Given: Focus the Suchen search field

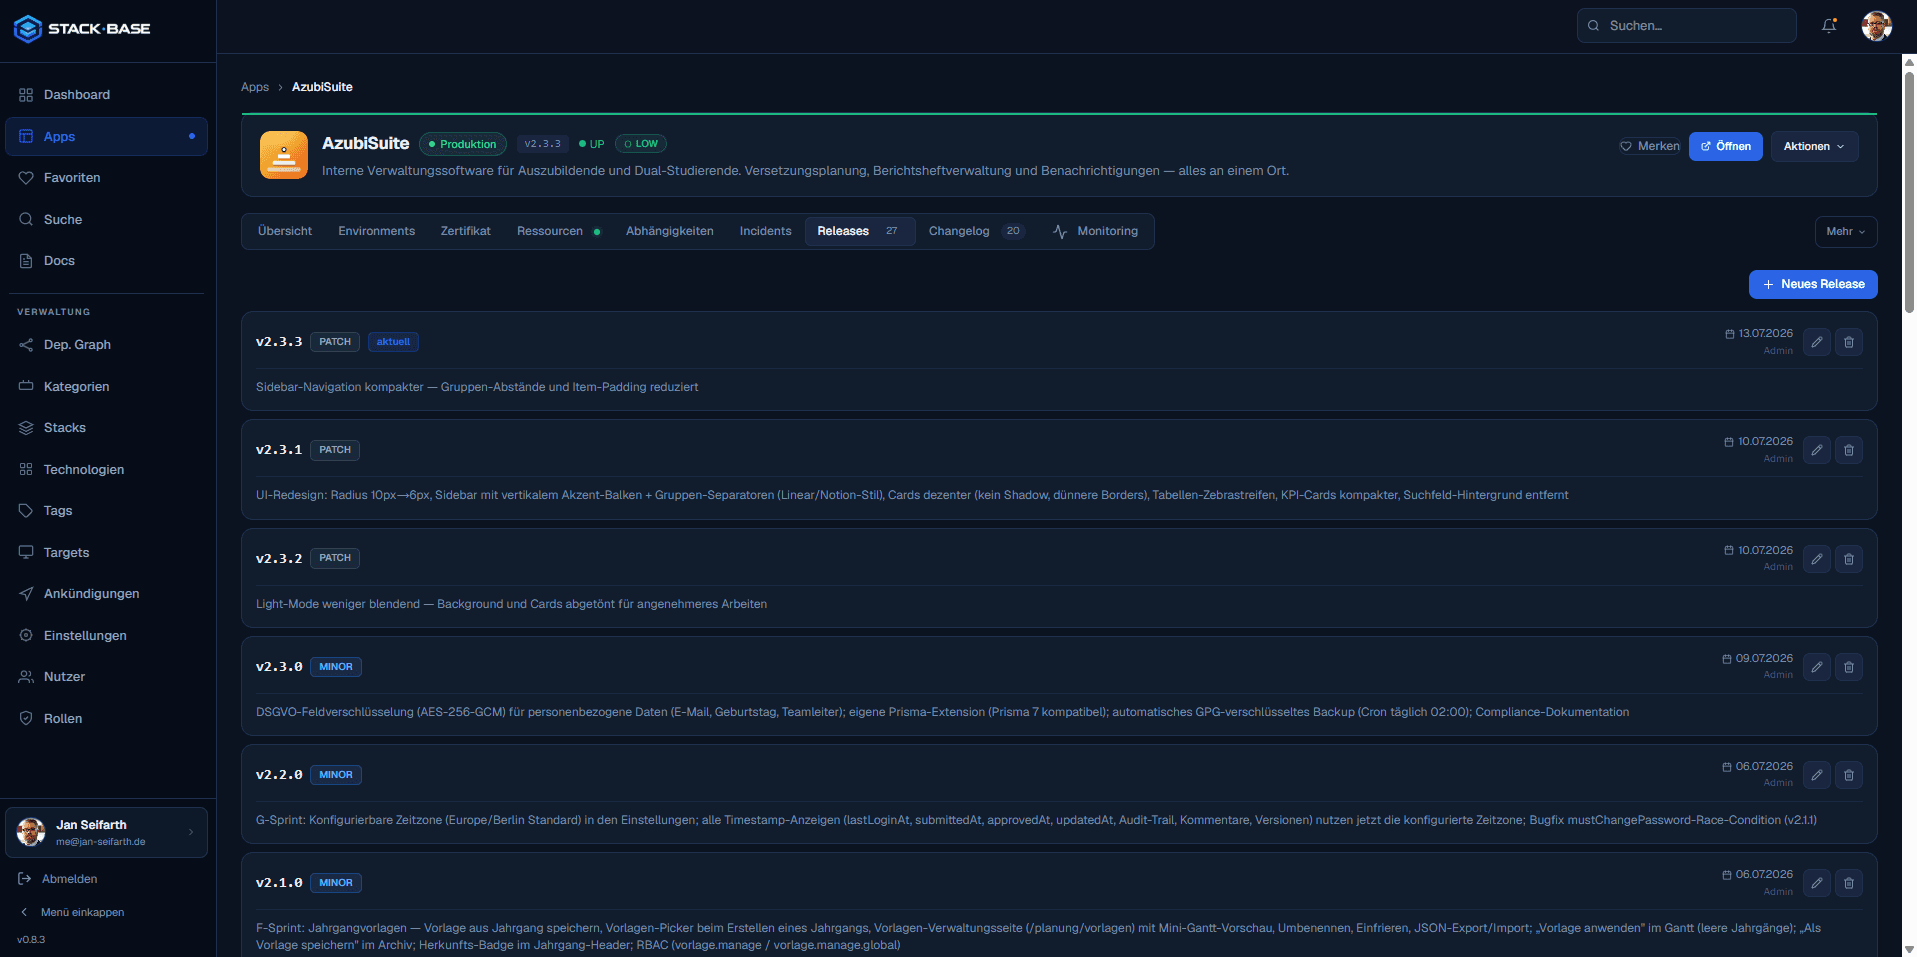Looking at the screenshot, I should 1686,26.
